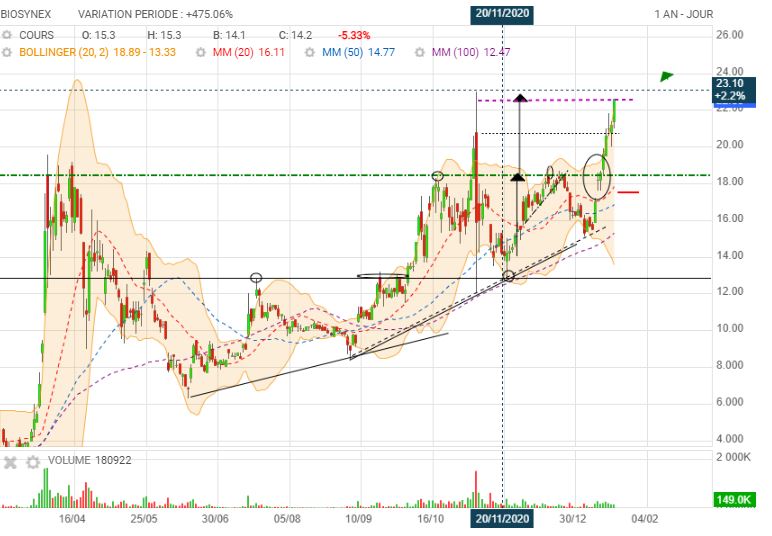
Task: Click the green flag marker near 24.00
Action: click(667, 76)
